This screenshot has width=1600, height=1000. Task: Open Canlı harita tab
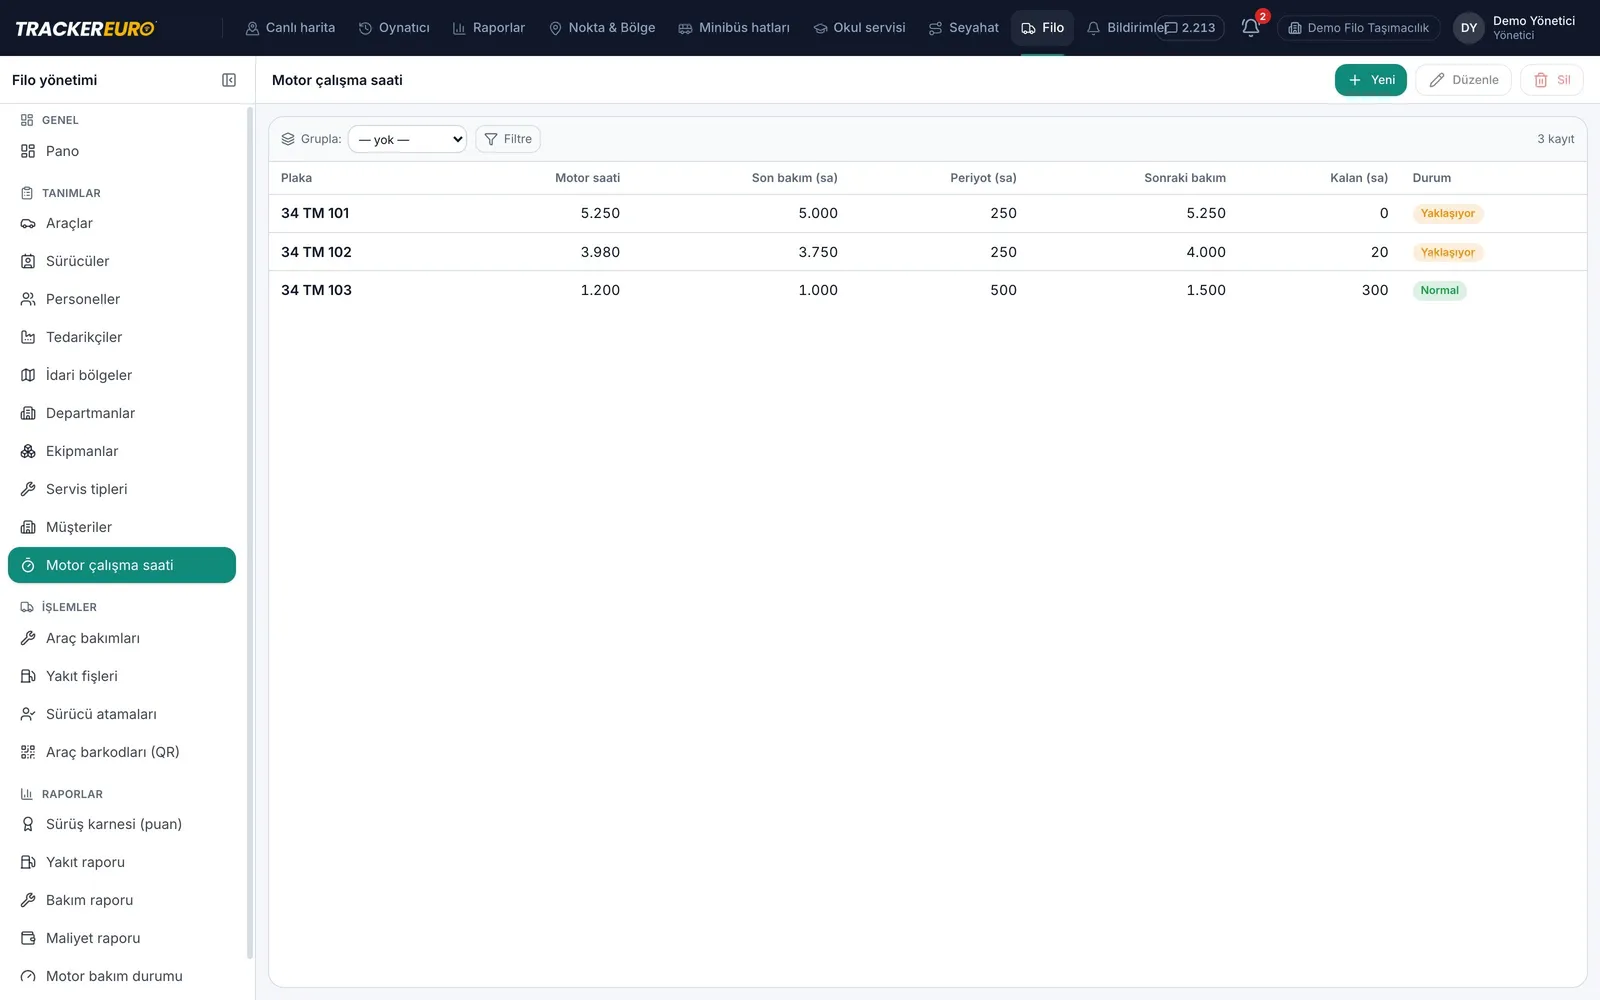coord(290,28)
